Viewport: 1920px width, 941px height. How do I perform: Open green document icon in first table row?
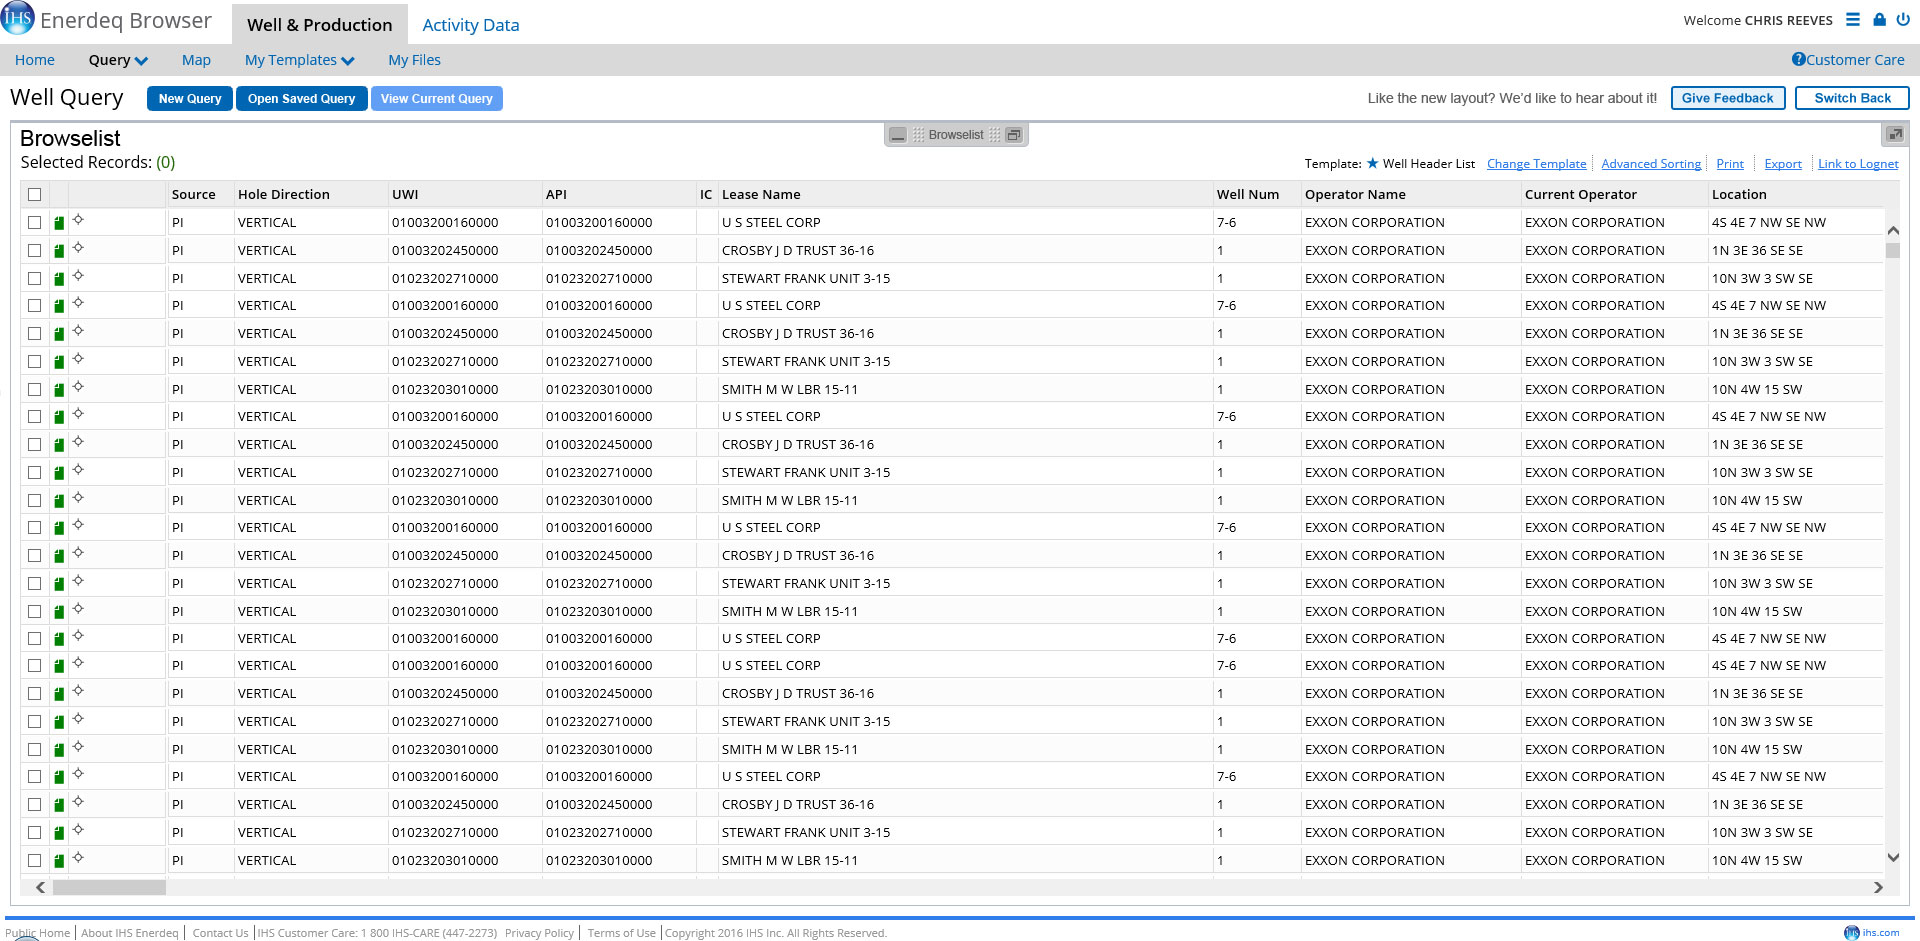click(x=59, y=223)
